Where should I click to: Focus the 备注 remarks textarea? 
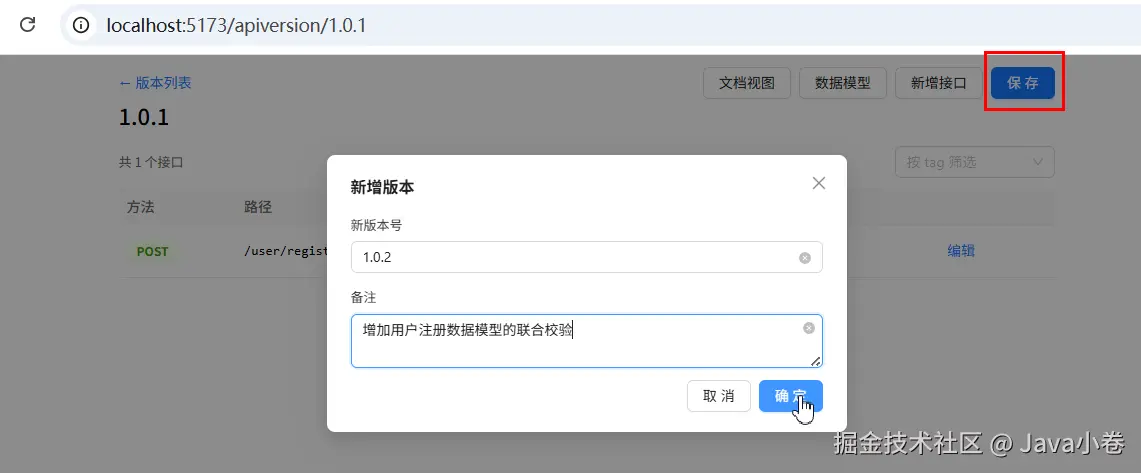[x=587, y=341]
